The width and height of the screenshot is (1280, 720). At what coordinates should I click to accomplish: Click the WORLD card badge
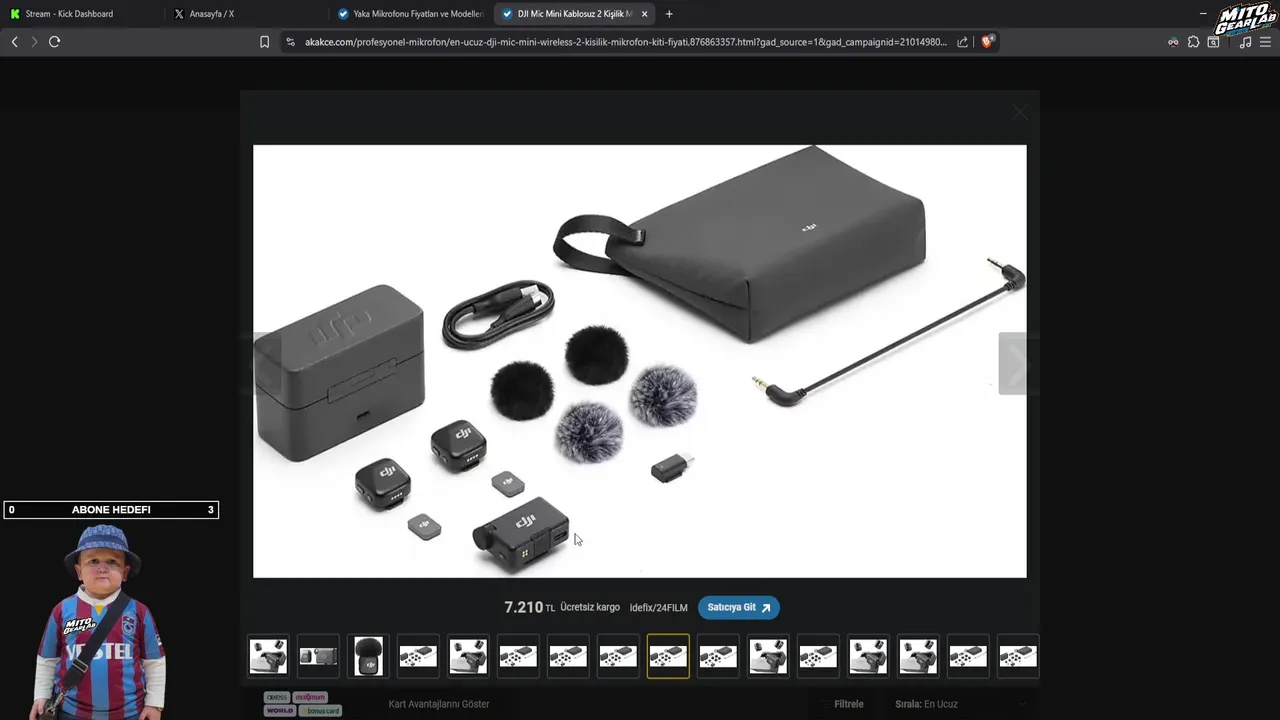[x=280, y=711]
